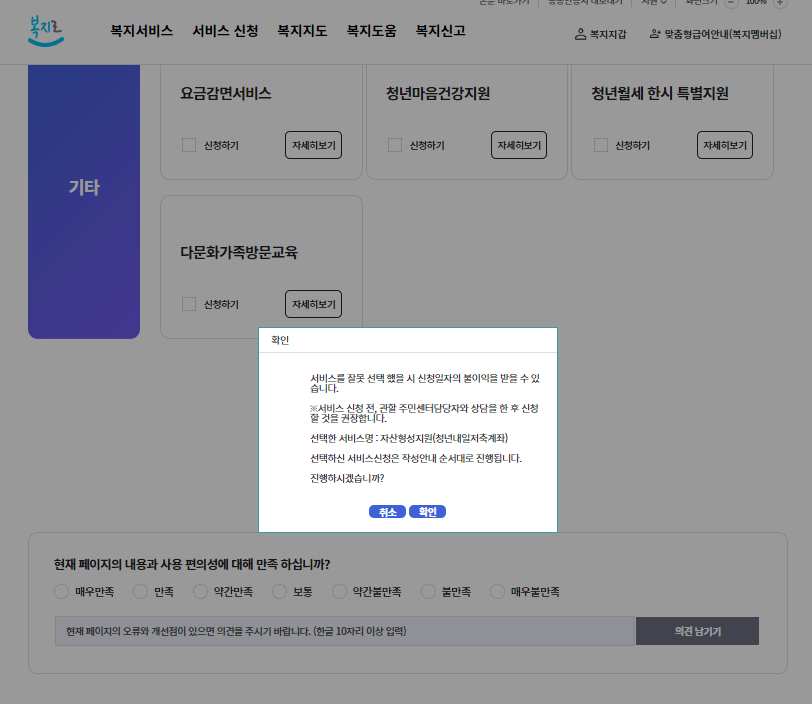The image size is (812, 704).
Task: View details of 다문화가족방문교육
Action: pyautogui.click(x=313, y=304)
